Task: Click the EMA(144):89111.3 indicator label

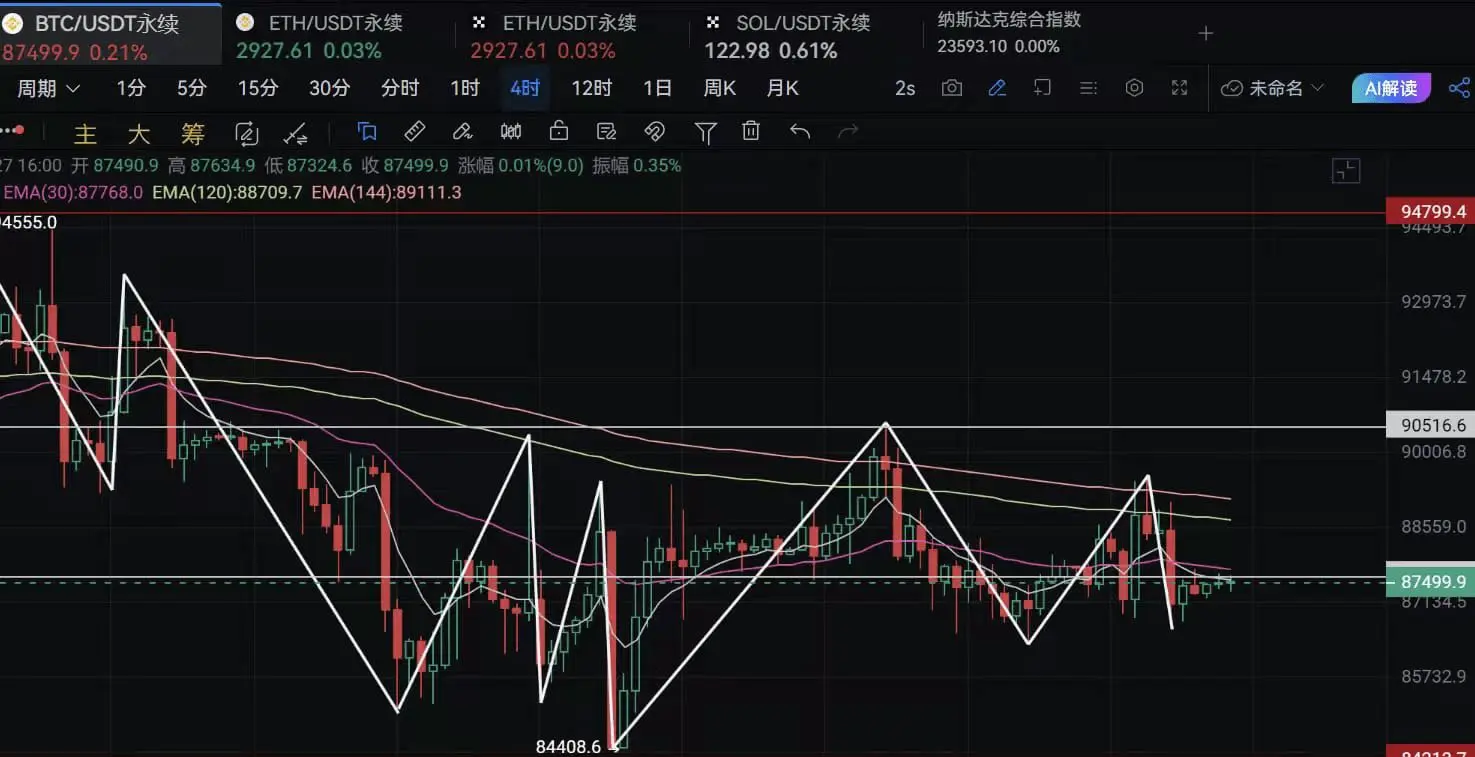Action: tap(386, 192)
